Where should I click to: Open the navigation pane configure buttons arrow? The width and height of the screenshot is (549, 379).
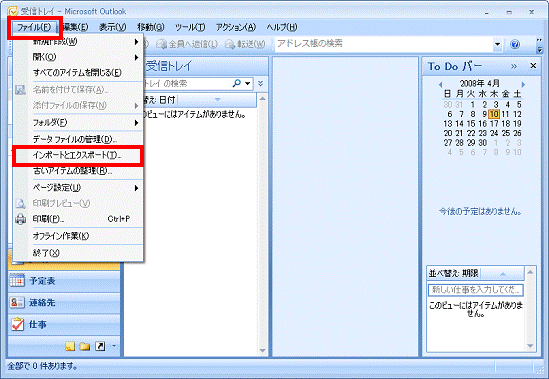[114, 346]
